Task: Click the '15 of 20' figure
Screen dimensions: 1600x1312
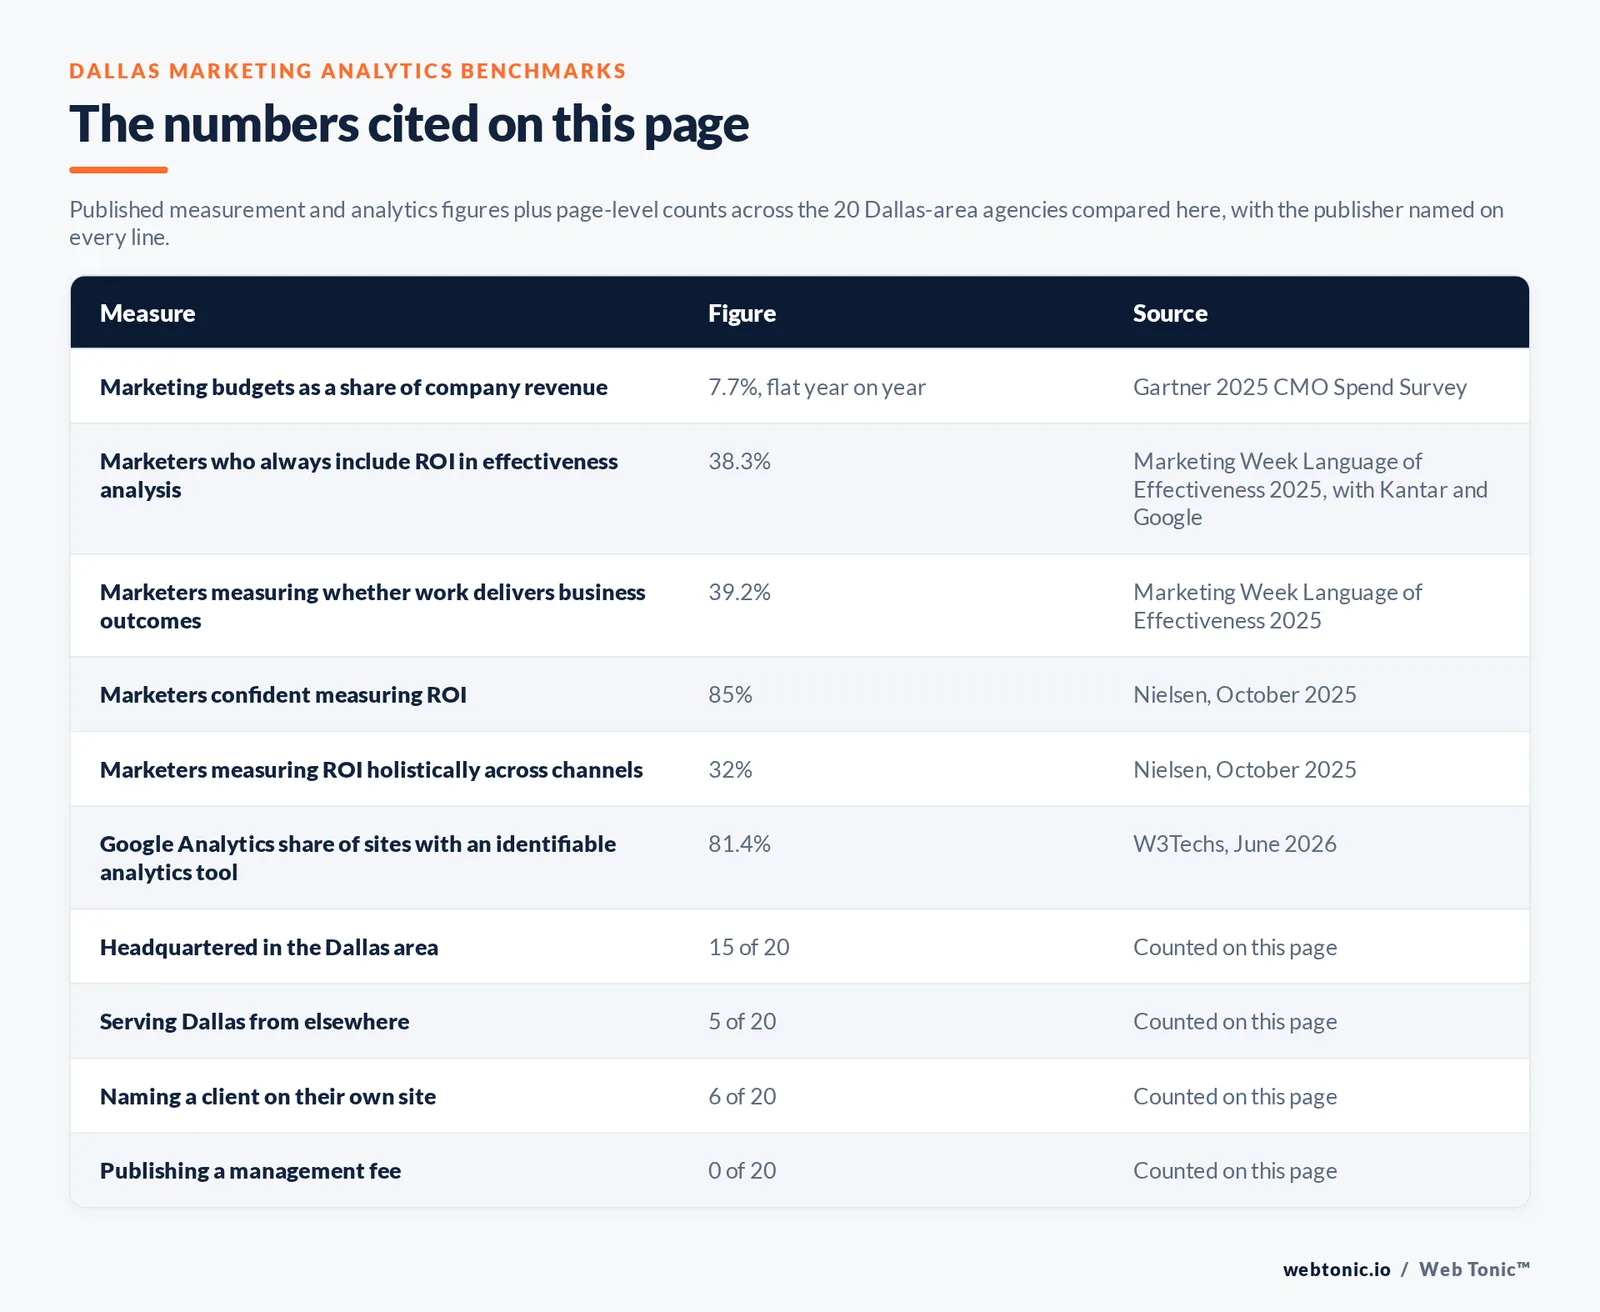Action: click(x=748, y=947)
